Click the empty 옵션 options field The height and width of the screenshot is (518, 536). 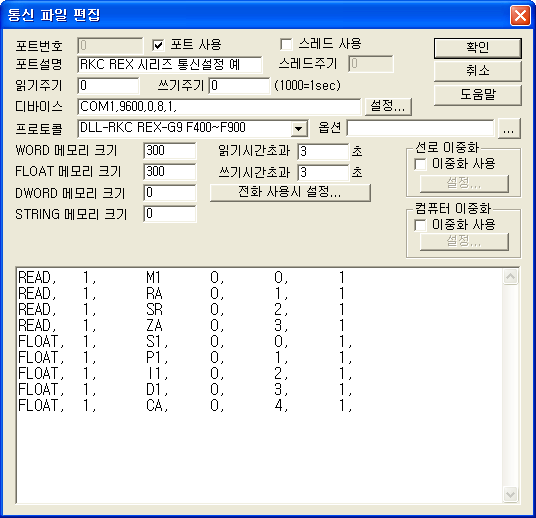(x=420, y=129)
